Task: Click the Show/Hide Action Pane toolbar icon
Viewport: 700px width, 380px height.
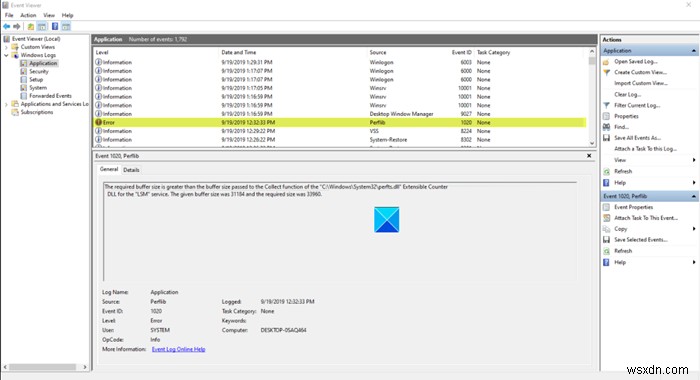Action: [66, 27]
